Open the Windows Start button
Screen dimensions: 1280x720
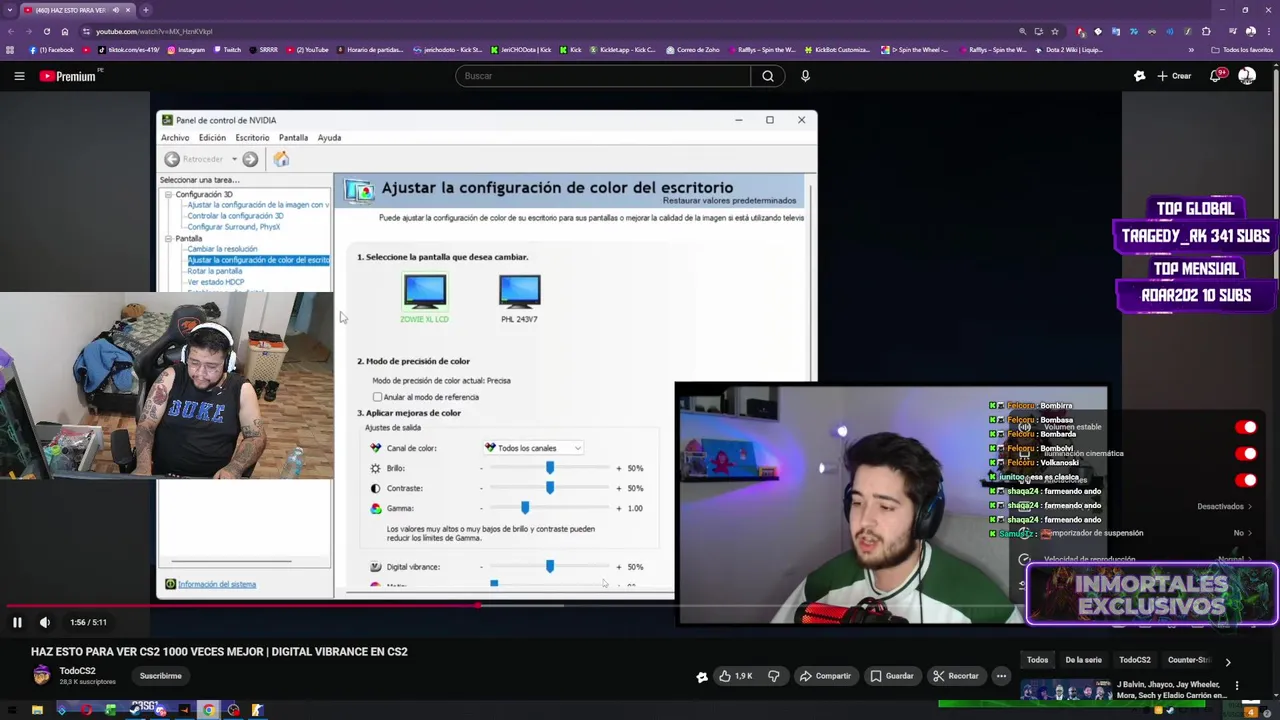click(x=11, y=711)
